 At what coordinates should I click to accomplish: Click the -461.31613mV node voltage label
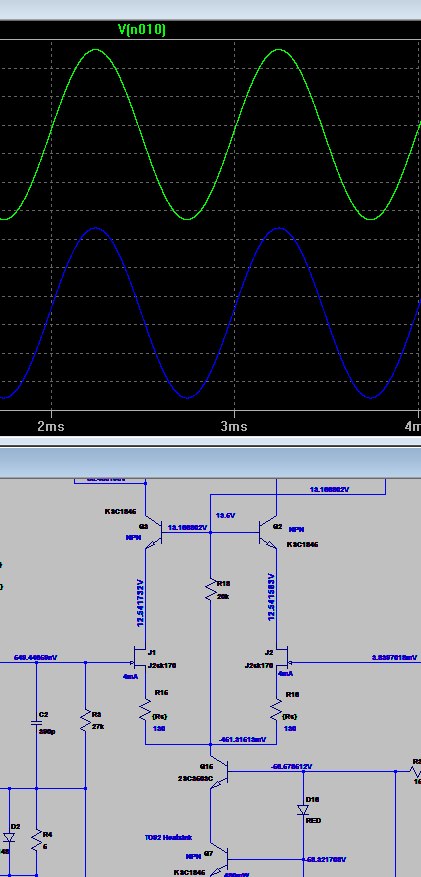[243, 739]
